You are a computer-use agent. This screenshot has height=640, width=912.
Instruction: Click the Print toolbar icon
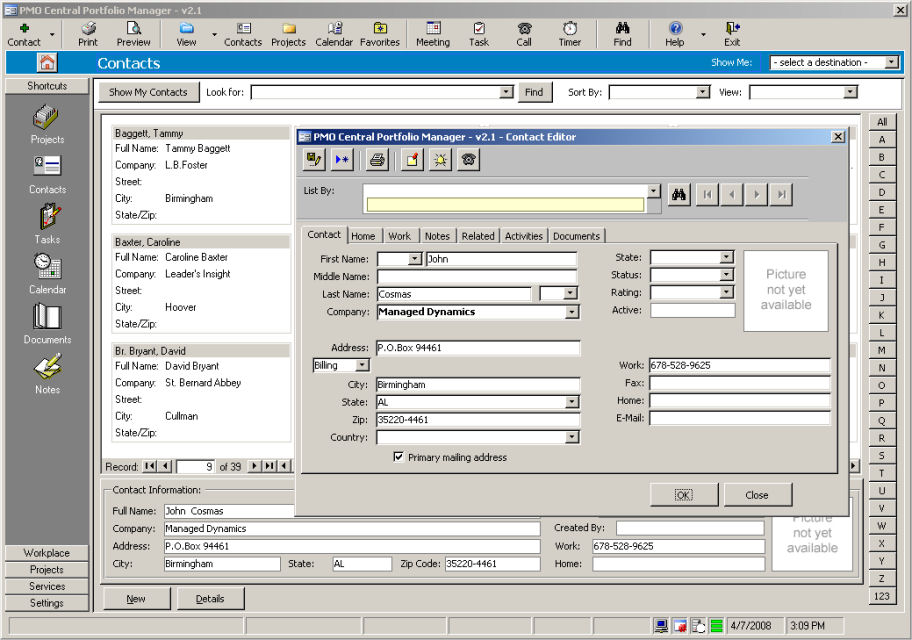(88, 34)
